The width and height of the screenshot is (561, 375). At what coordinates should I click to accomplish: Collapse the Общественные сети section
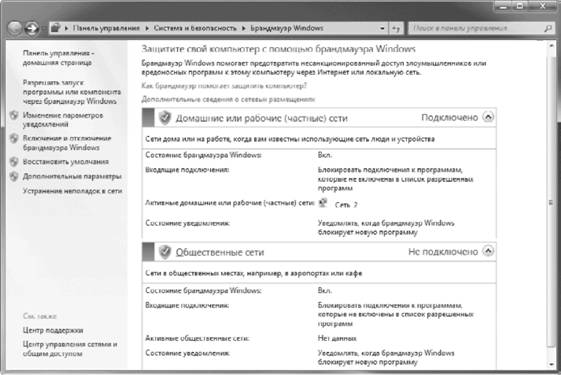coord(488,251)
